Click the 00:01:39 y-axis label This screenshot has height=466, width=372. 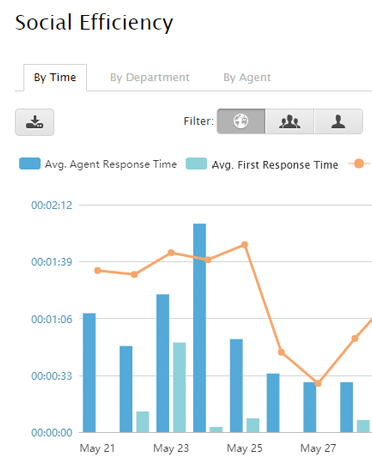pos(52,262)
